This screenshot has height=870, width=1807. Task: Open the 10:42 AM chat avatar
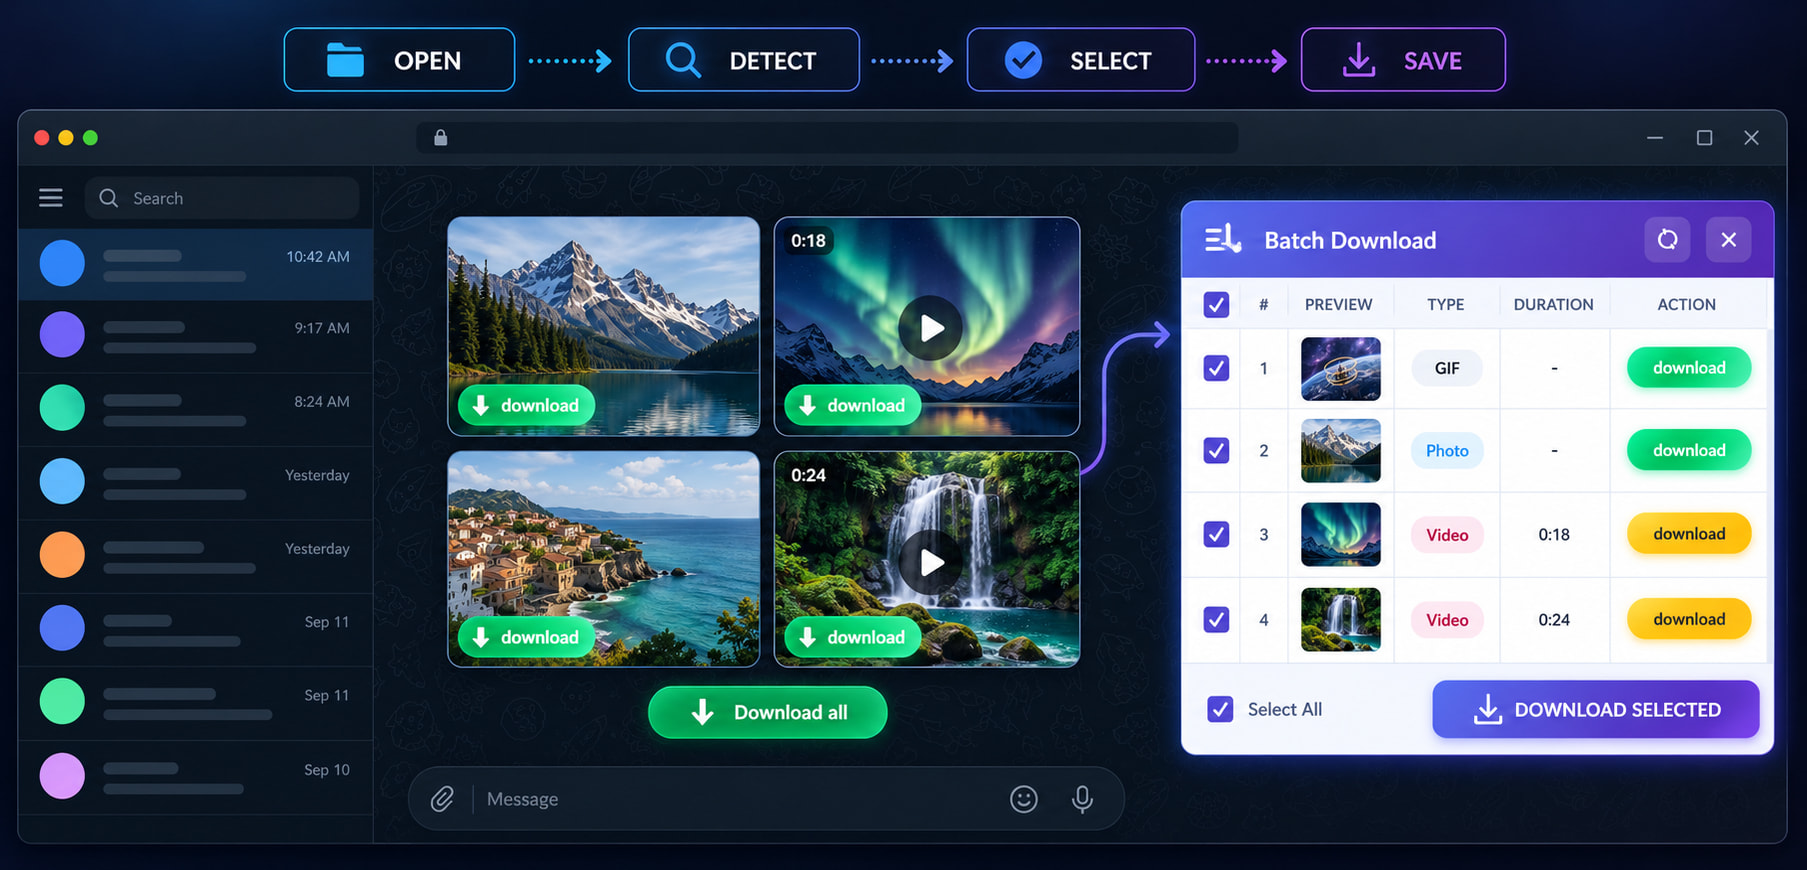[x=62, y=263]
